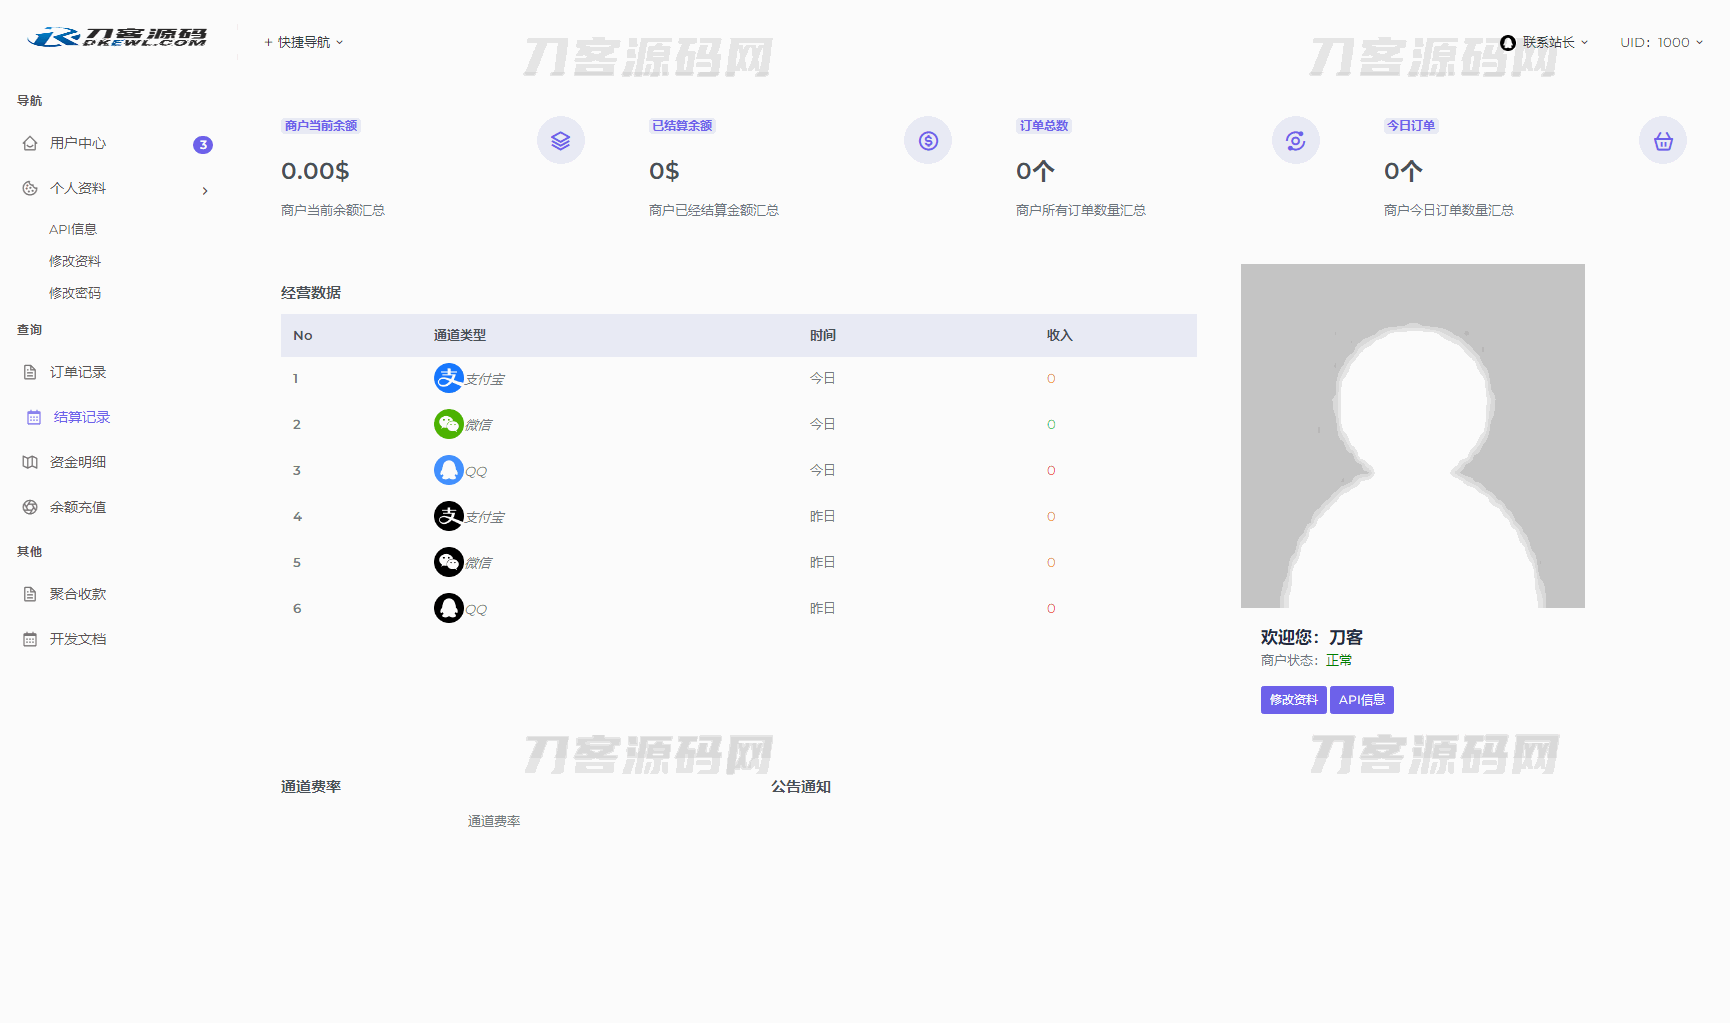Open 订单记录 in the sidebar
1730x1023 pixels.
(x=78, y=372)
